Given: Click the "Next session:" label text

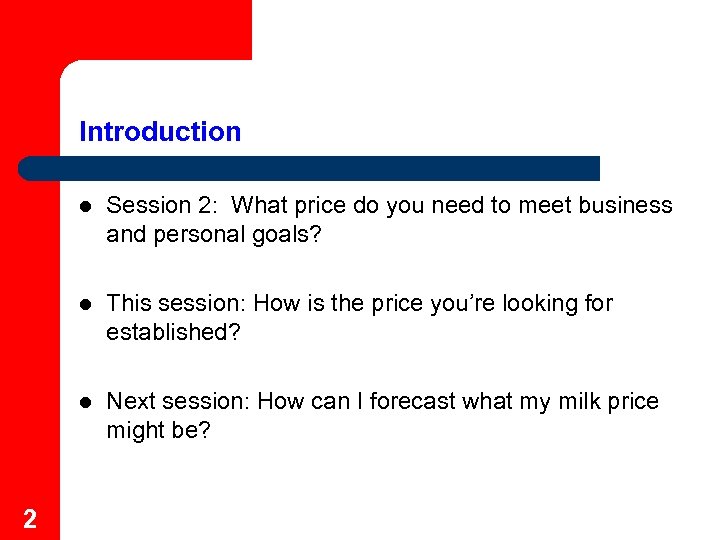Looking at the screenshot, I should [x=178, y=402].
